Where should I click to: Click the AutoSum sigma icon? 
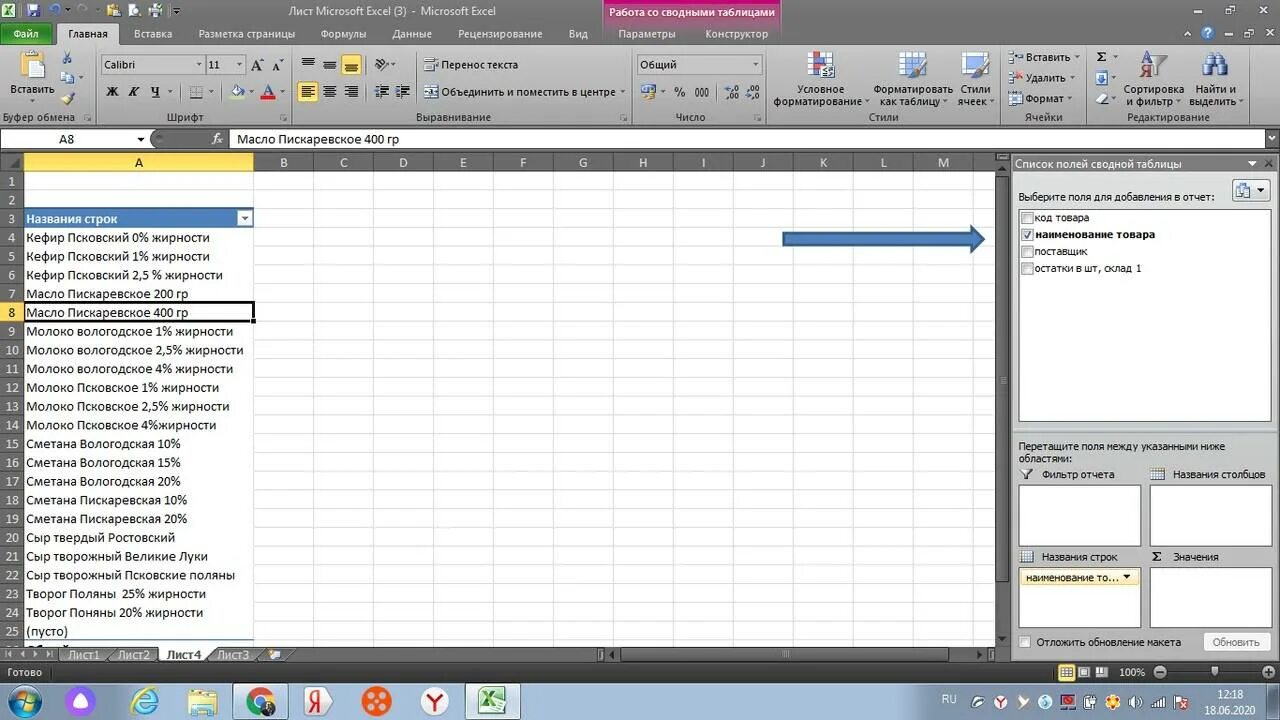[x=1101, y=58]
